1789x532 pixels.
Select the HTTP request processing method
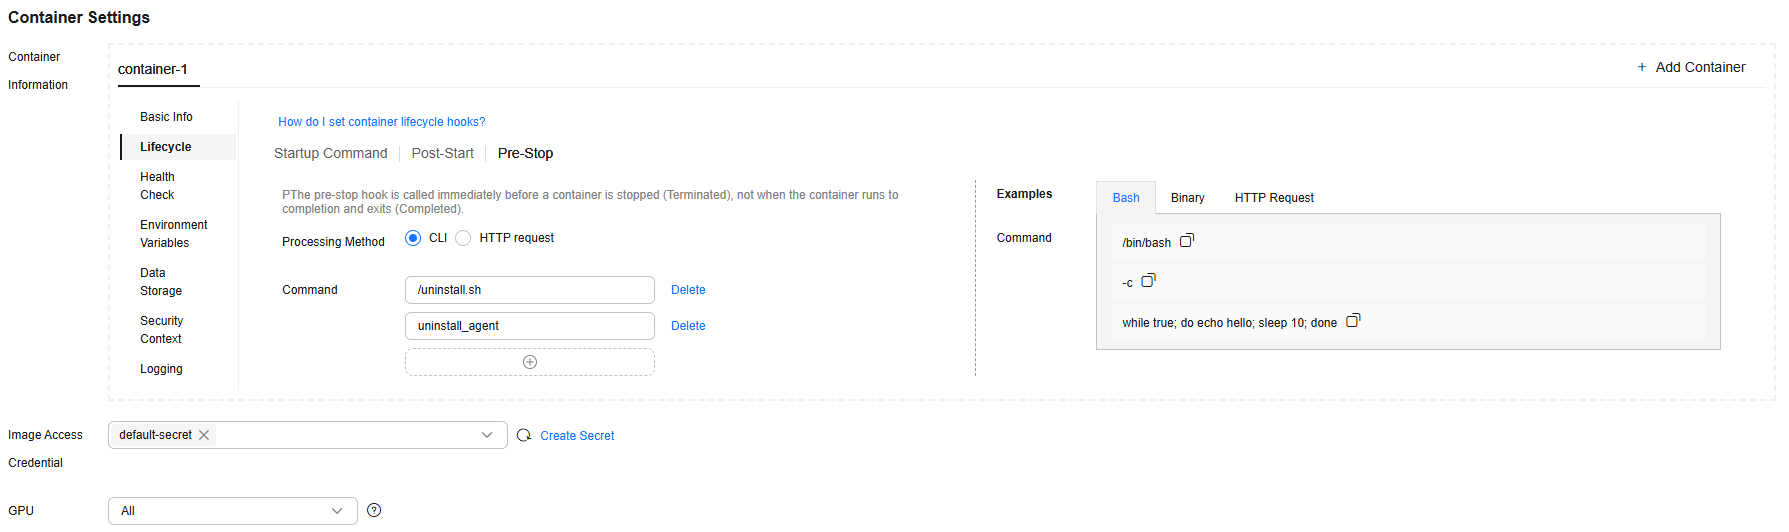pyautogui.click(x=463, y=238)
